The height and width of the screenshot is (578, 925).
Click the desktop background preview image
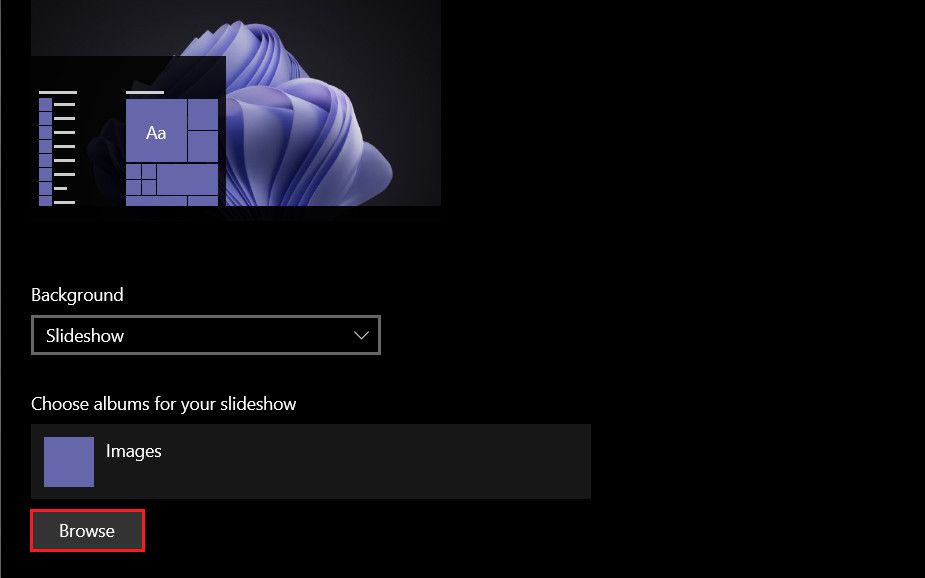point(236,103)
